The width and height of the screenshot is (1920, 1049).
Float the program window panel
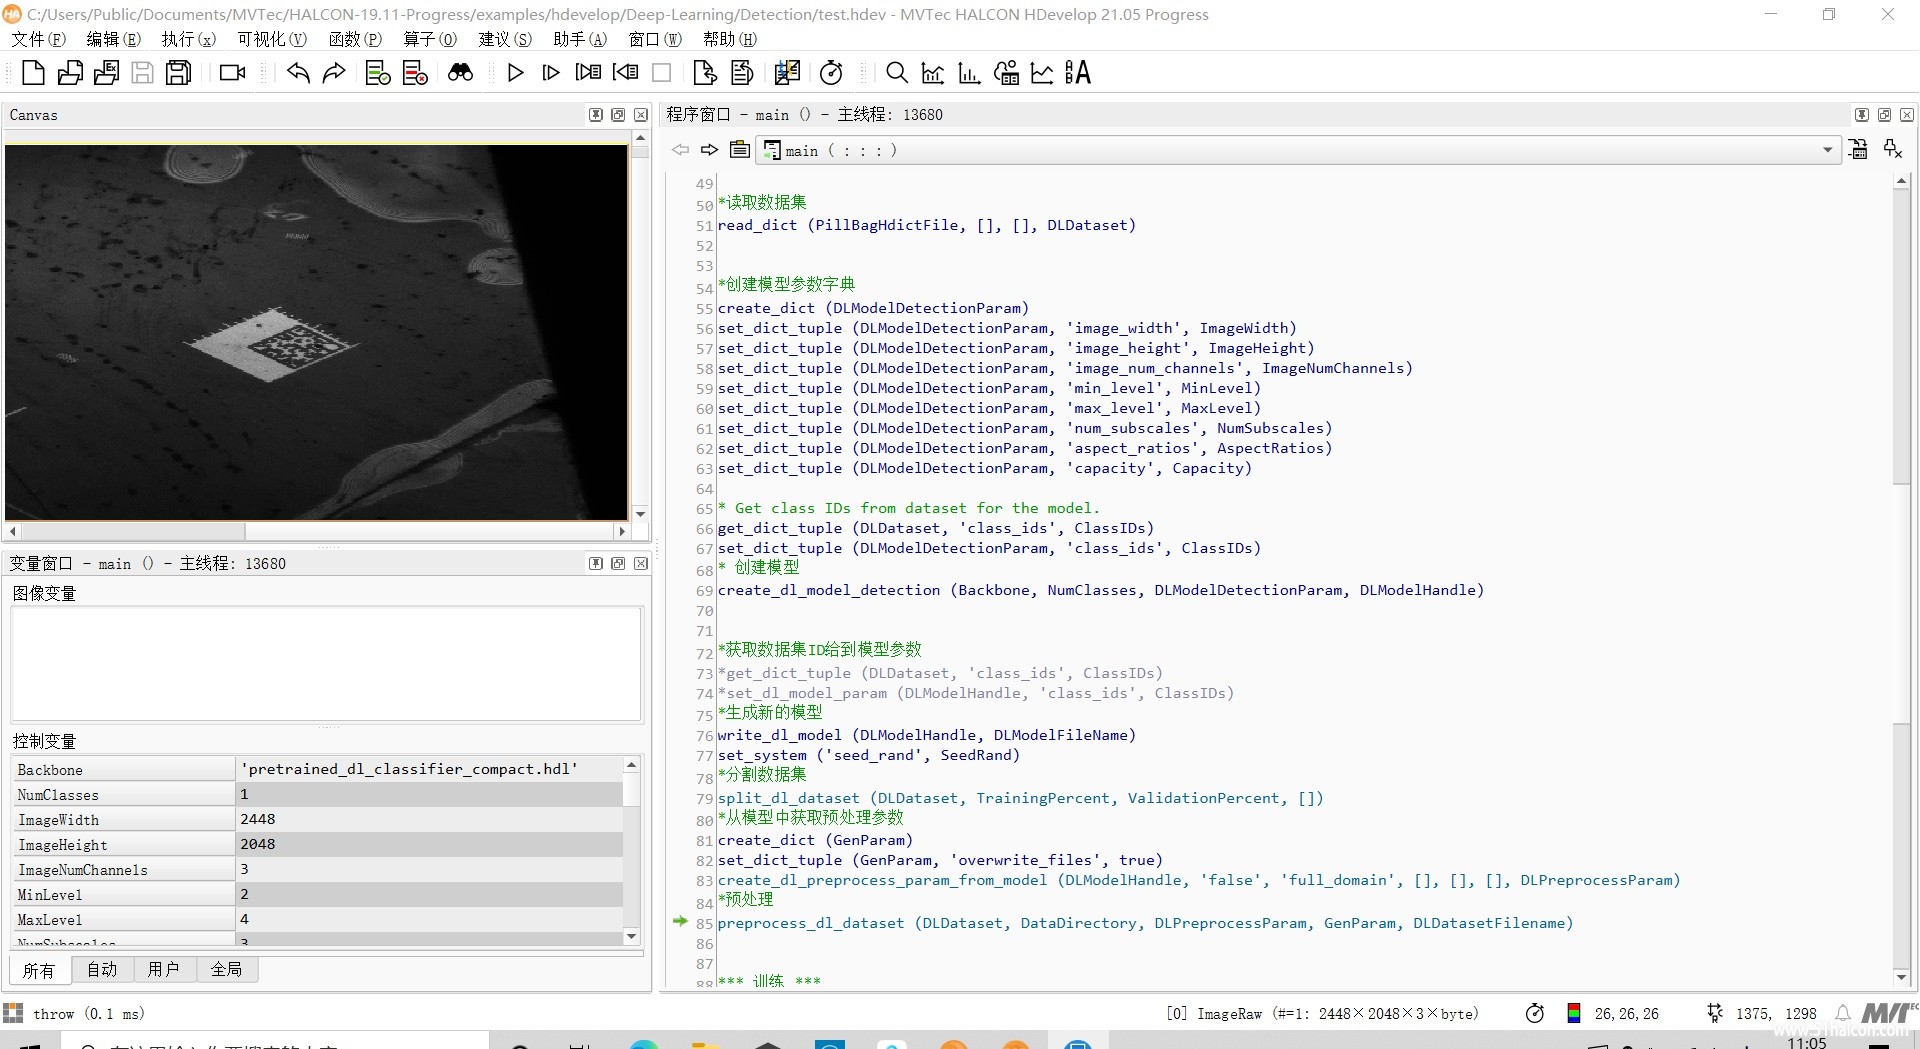[1884, 115]
